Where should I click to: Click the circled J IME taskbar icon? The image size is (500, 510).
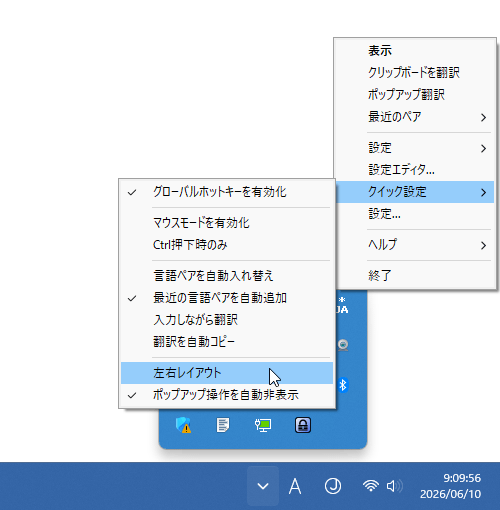pyautogui.click(x=333, y=486)
